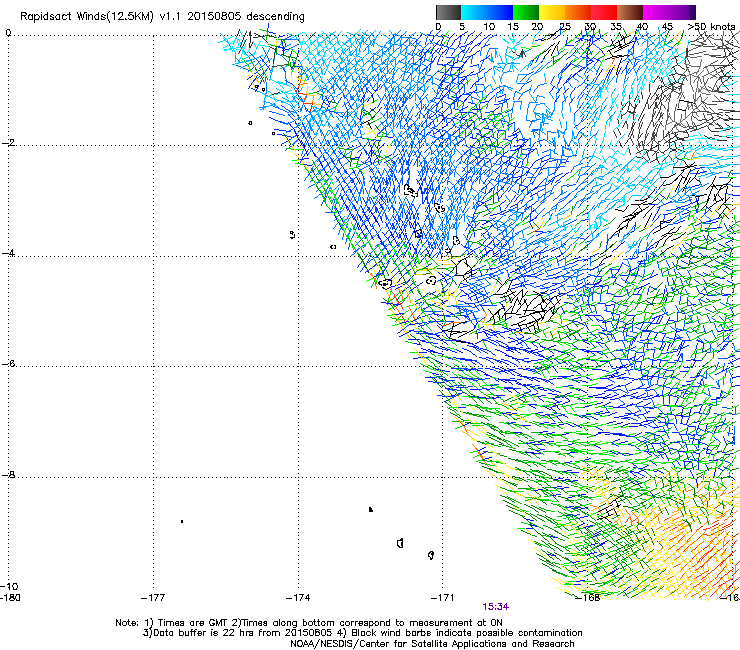Image resolution: width=740 pixels, height=650 pixels.
Task: Click the '10' legend scale label
Action: coord(489,26)
